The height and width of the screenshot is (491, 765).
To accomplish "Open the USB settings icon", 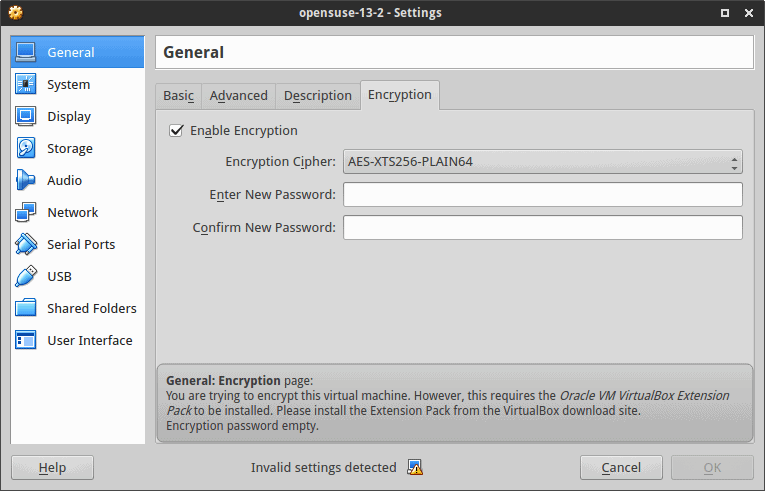I will (x=25, y=276).
